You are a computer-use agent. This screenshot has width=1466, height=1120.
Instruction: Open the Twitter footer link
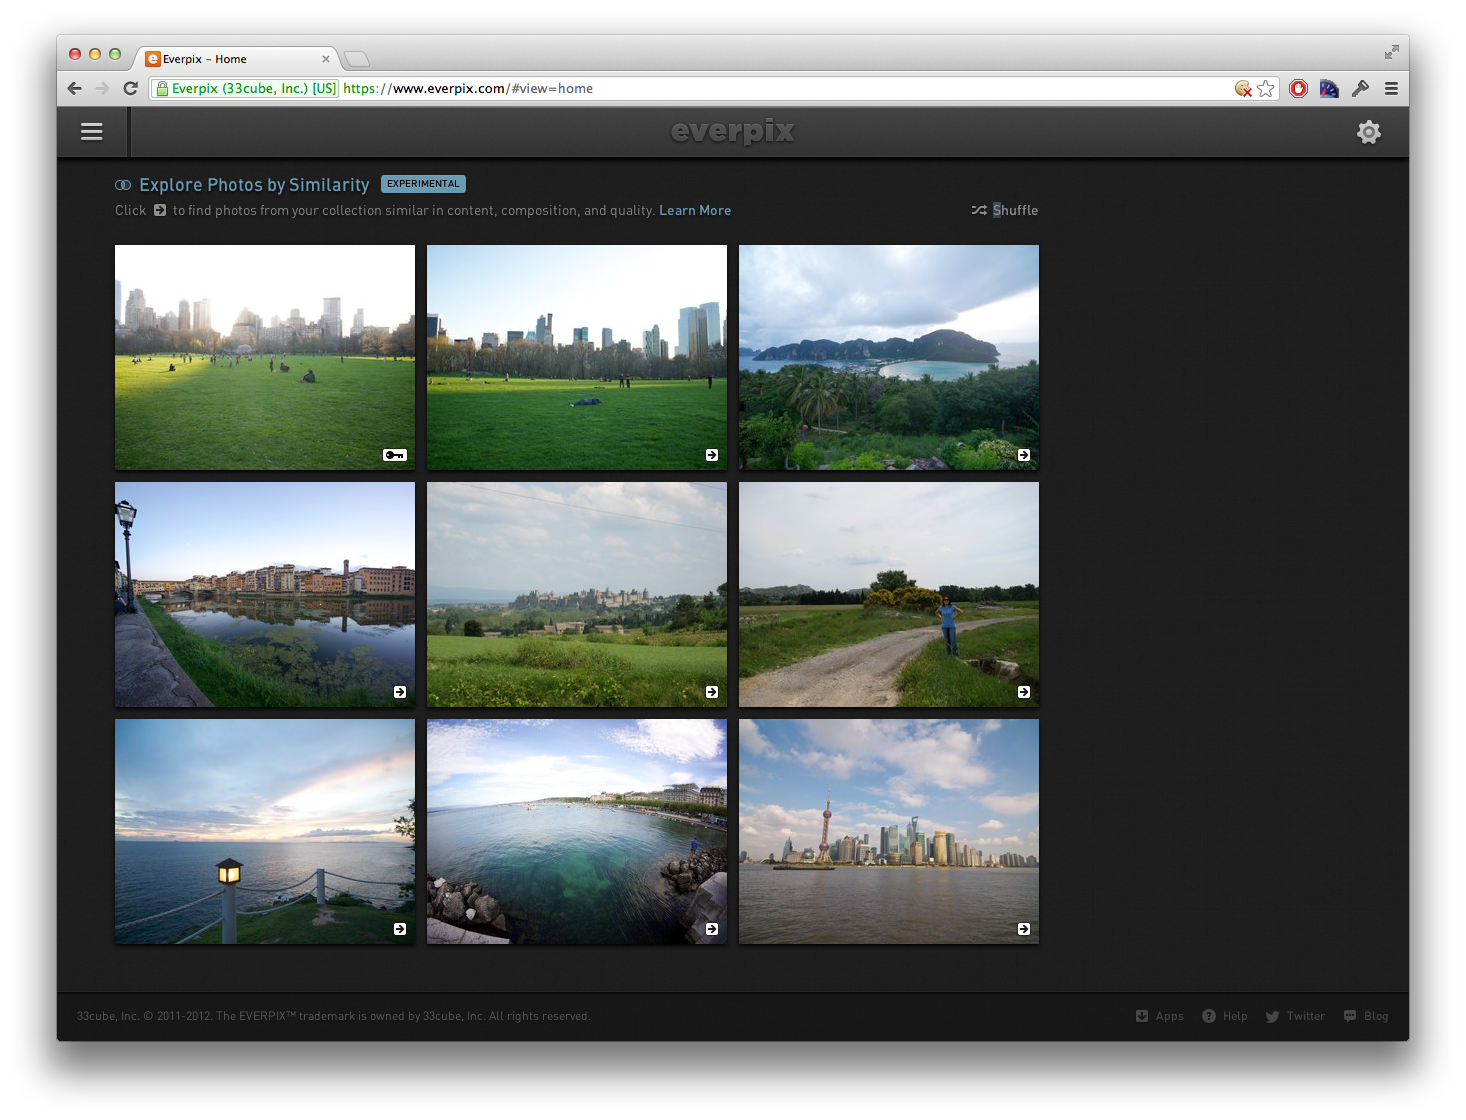(x=1296, y=1016)
